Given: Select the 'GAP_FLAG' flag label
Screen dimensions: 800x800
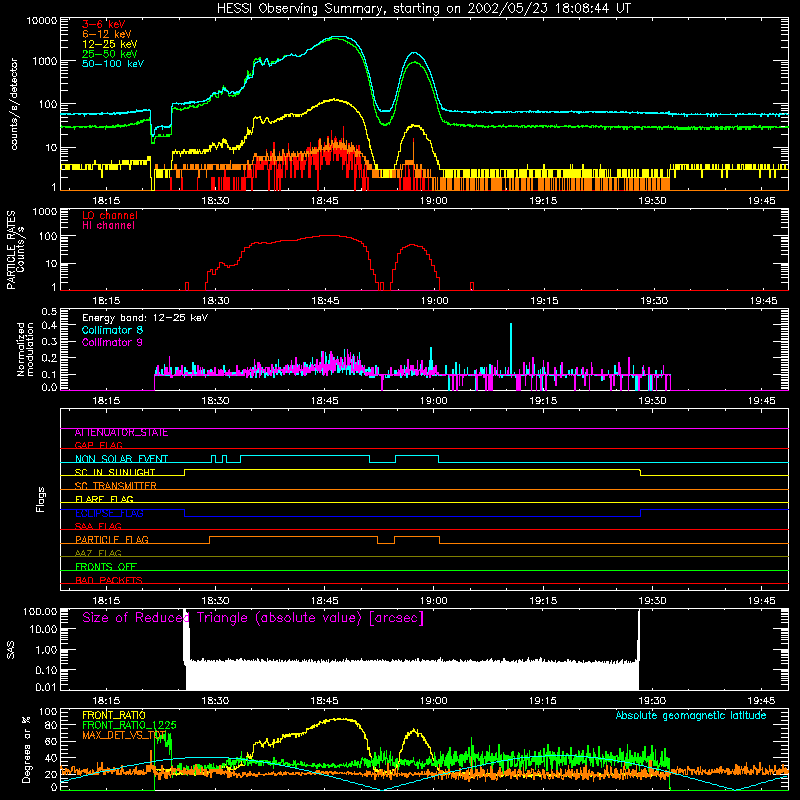Looking at the screenshot, I should coord(98,446).
